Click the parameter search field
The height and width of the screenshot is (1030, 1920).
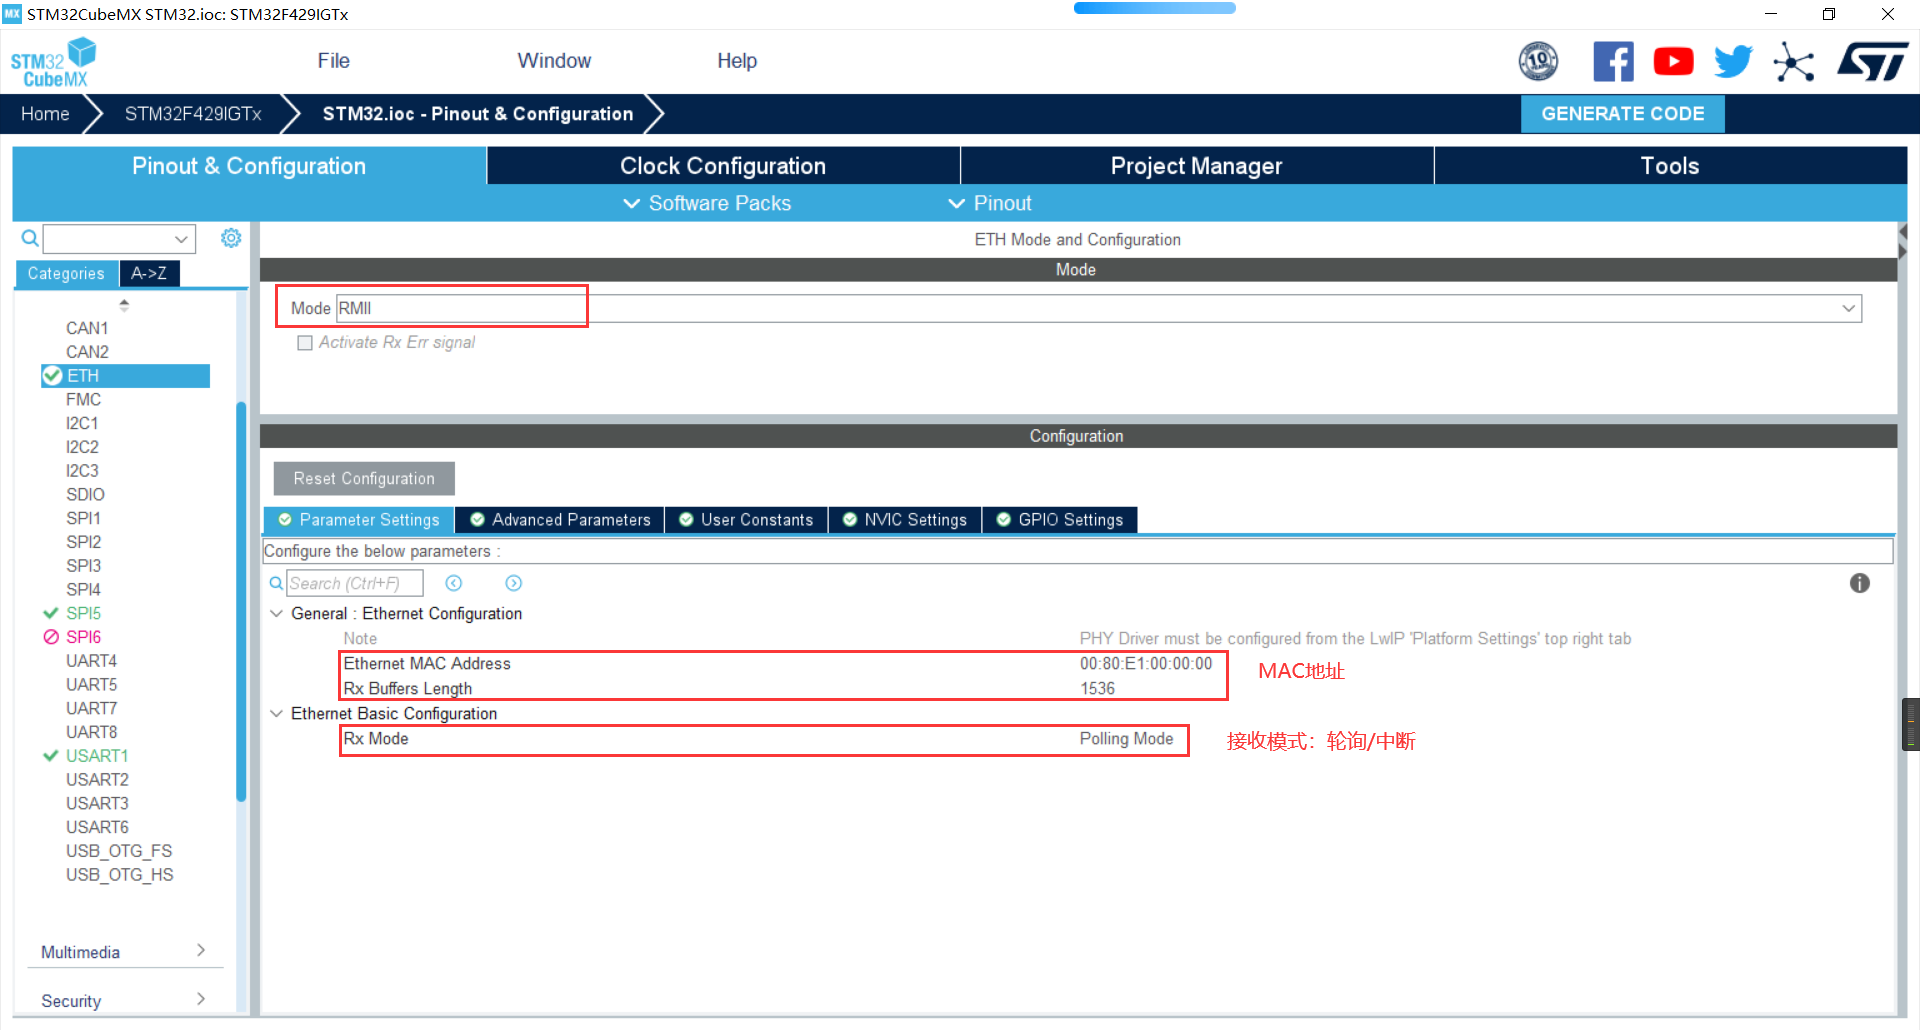(x=355, y=583)
